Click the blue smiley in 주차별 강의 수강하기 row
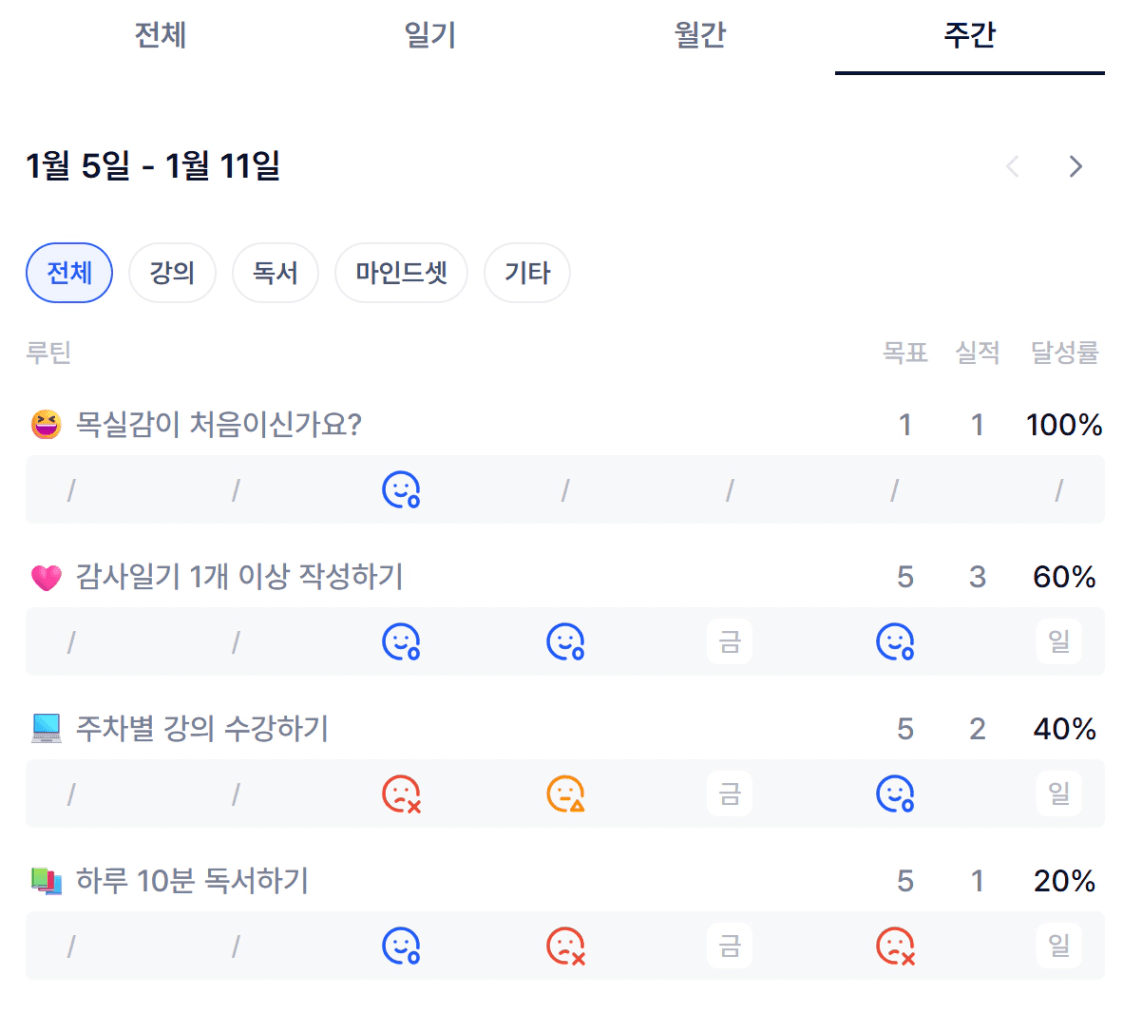1123x1013 pixels. pyautogui.click(x=894, y=794)
